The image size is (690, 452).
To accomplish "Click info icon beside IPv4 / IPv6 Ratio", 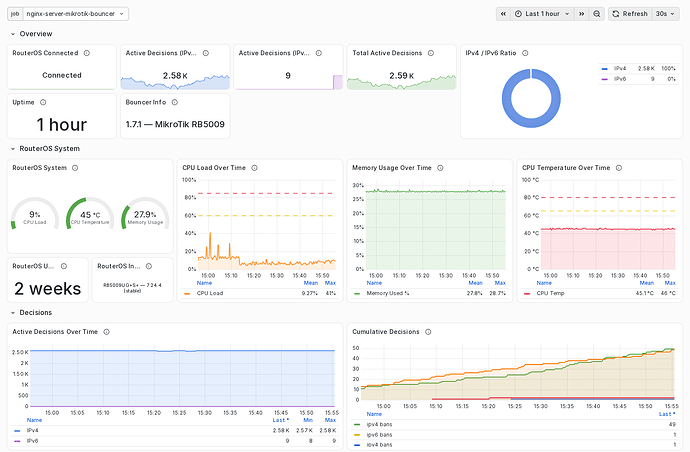I will click(x=525, y=53).
